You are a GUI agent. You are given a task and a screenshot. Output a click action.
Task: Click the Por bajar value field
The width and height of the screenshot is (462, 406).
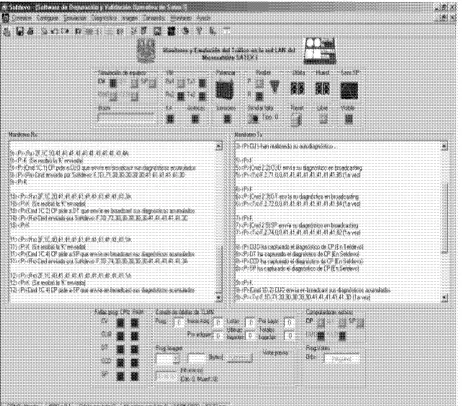(290, 322)
